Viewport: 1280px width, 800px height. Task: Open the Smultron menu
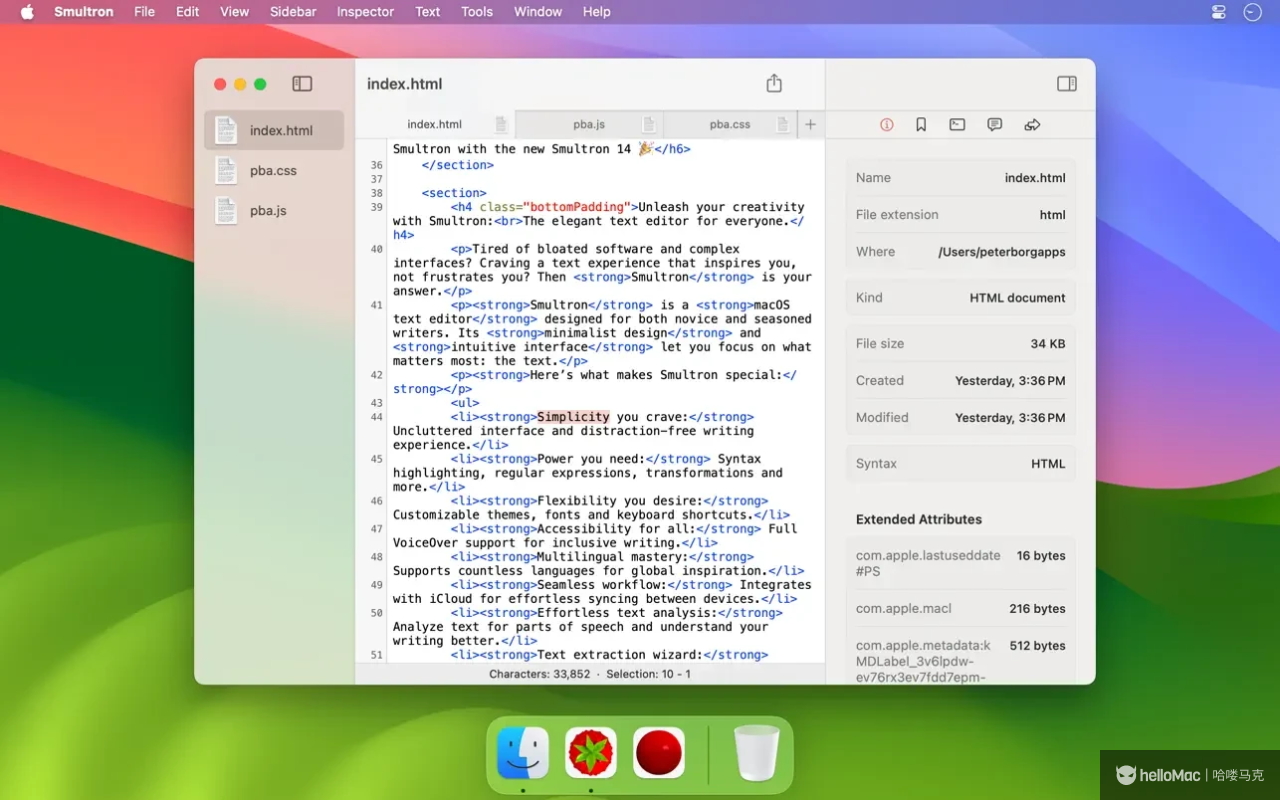(84, 12)
